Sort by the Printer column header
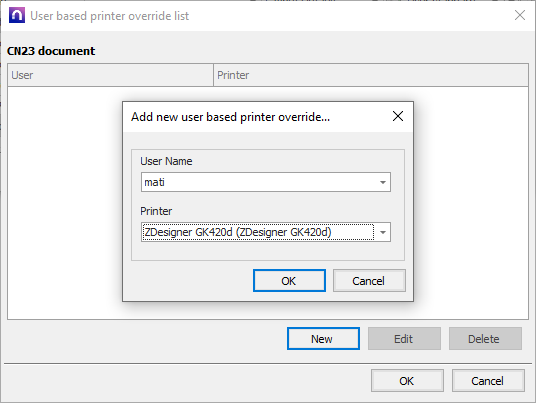The height and width of the screenshot is (403, 536). [371, 75]
